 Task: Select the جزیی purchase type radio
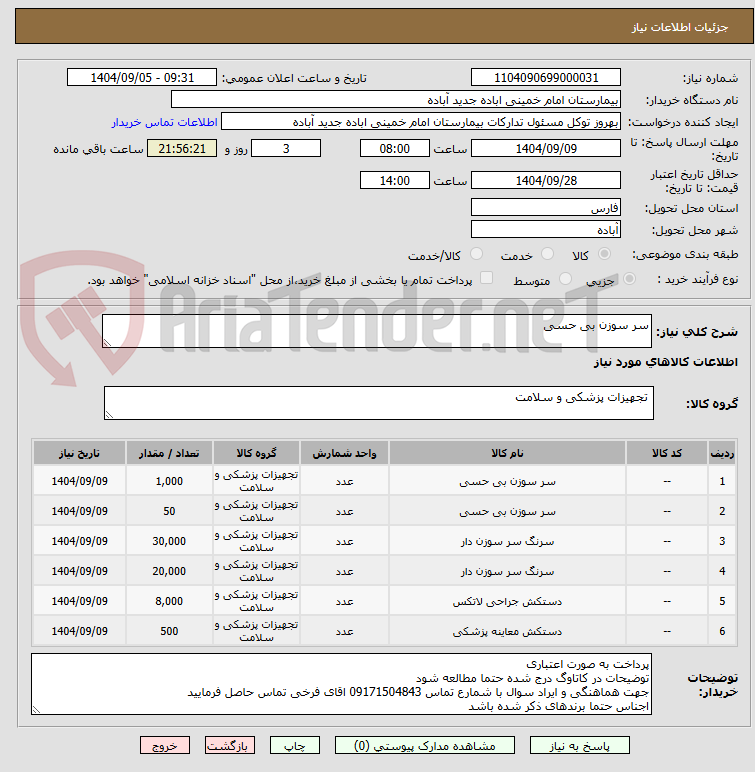[x=629, y=279]
